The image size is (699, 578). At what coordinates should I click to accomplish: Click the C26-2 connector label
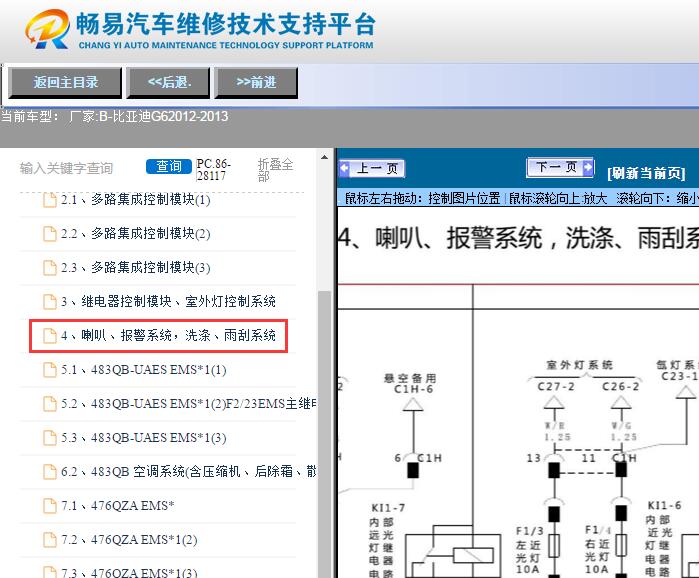[x=621, y=387]
